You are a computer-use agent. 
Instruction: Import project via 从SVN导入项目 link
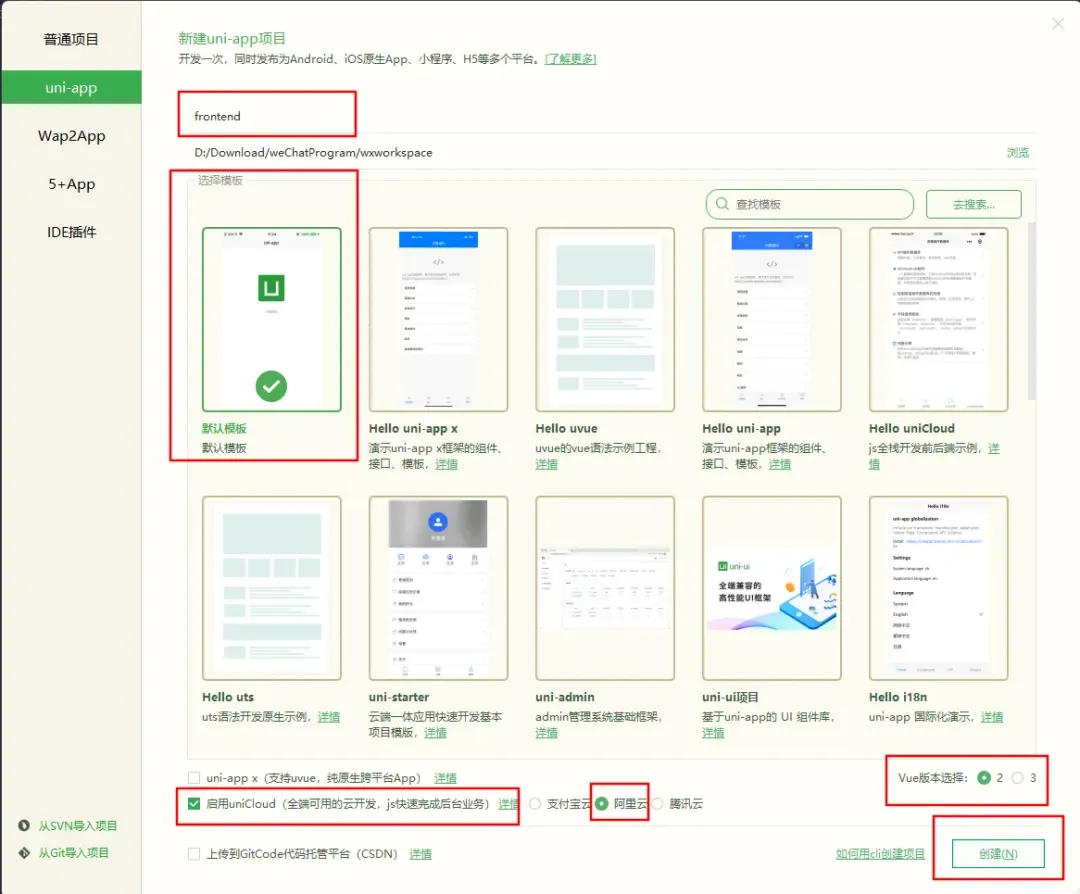pos(78,825)
